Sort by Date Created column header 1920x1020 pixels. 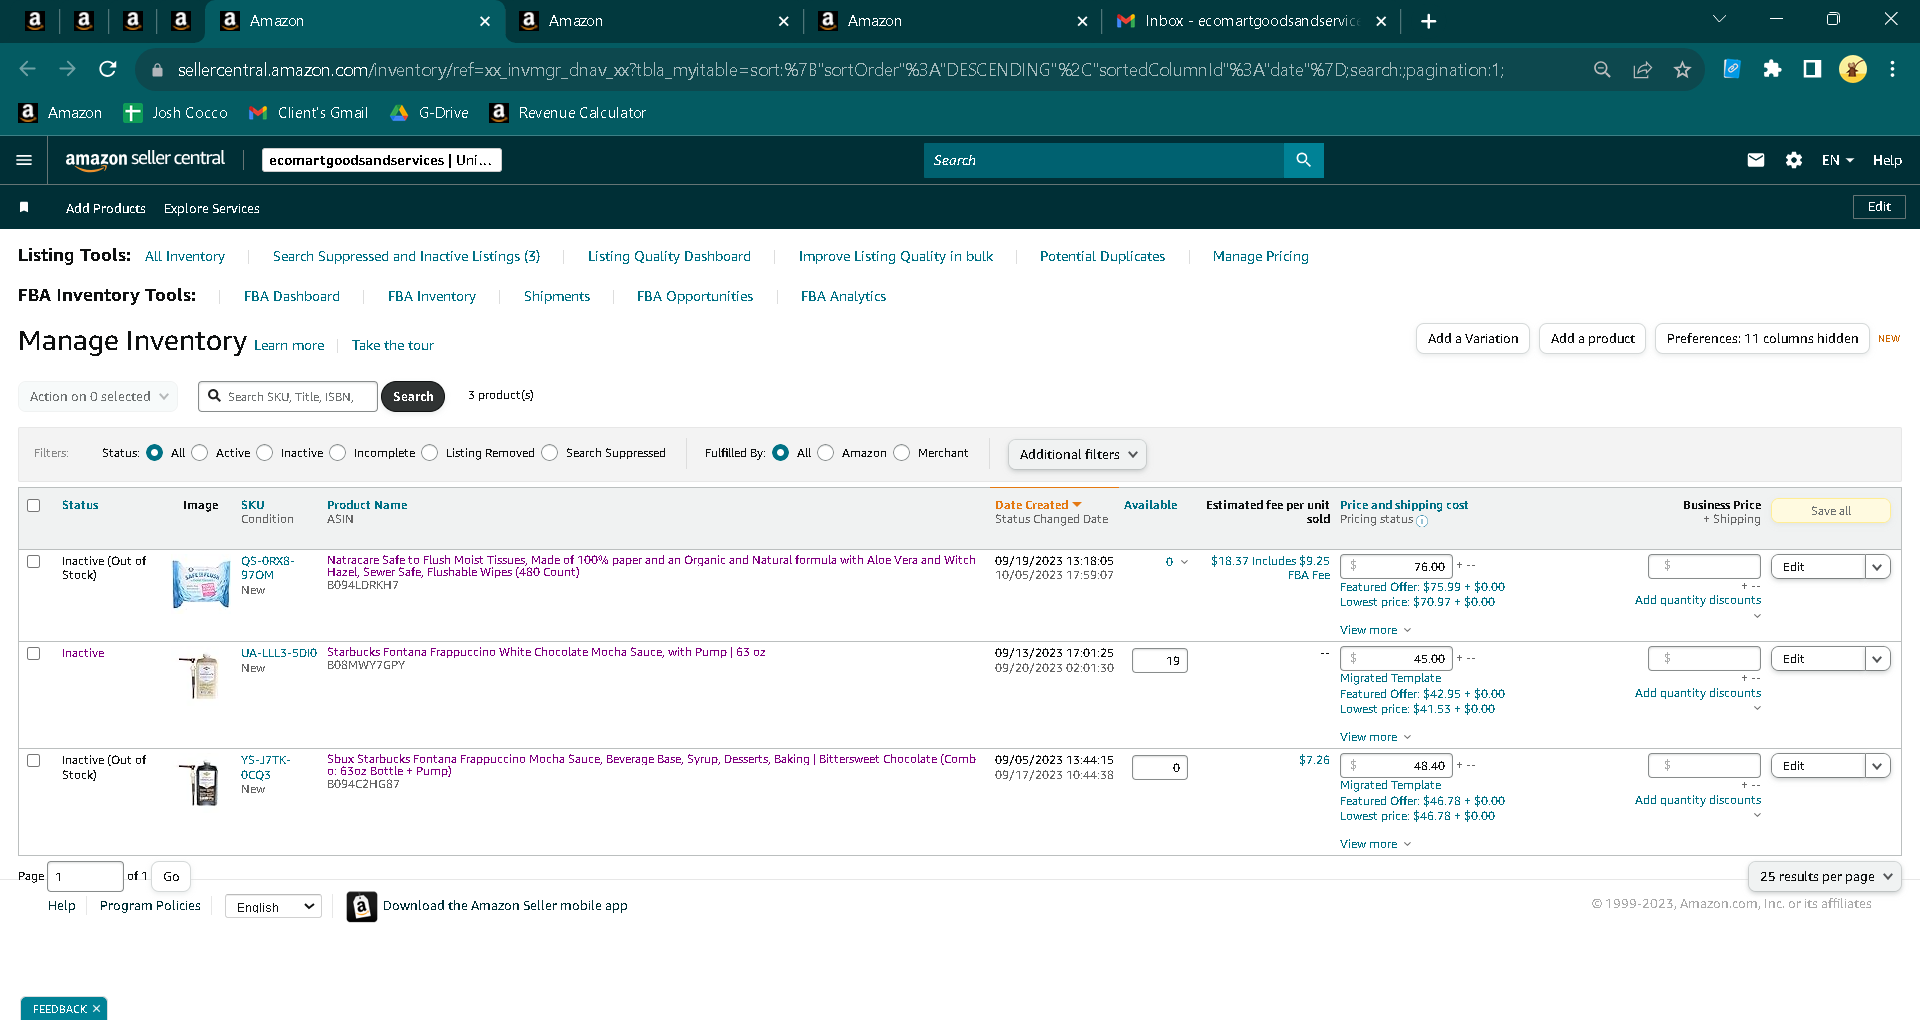point(1038,505)
